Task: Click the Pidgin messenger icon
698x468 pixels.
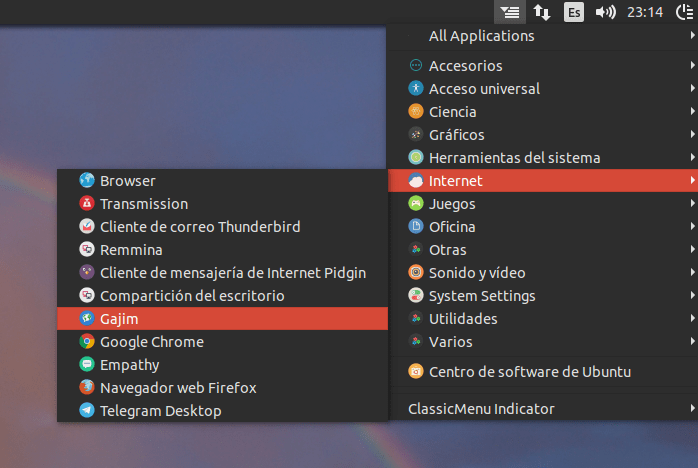Action: click(87, 273)
